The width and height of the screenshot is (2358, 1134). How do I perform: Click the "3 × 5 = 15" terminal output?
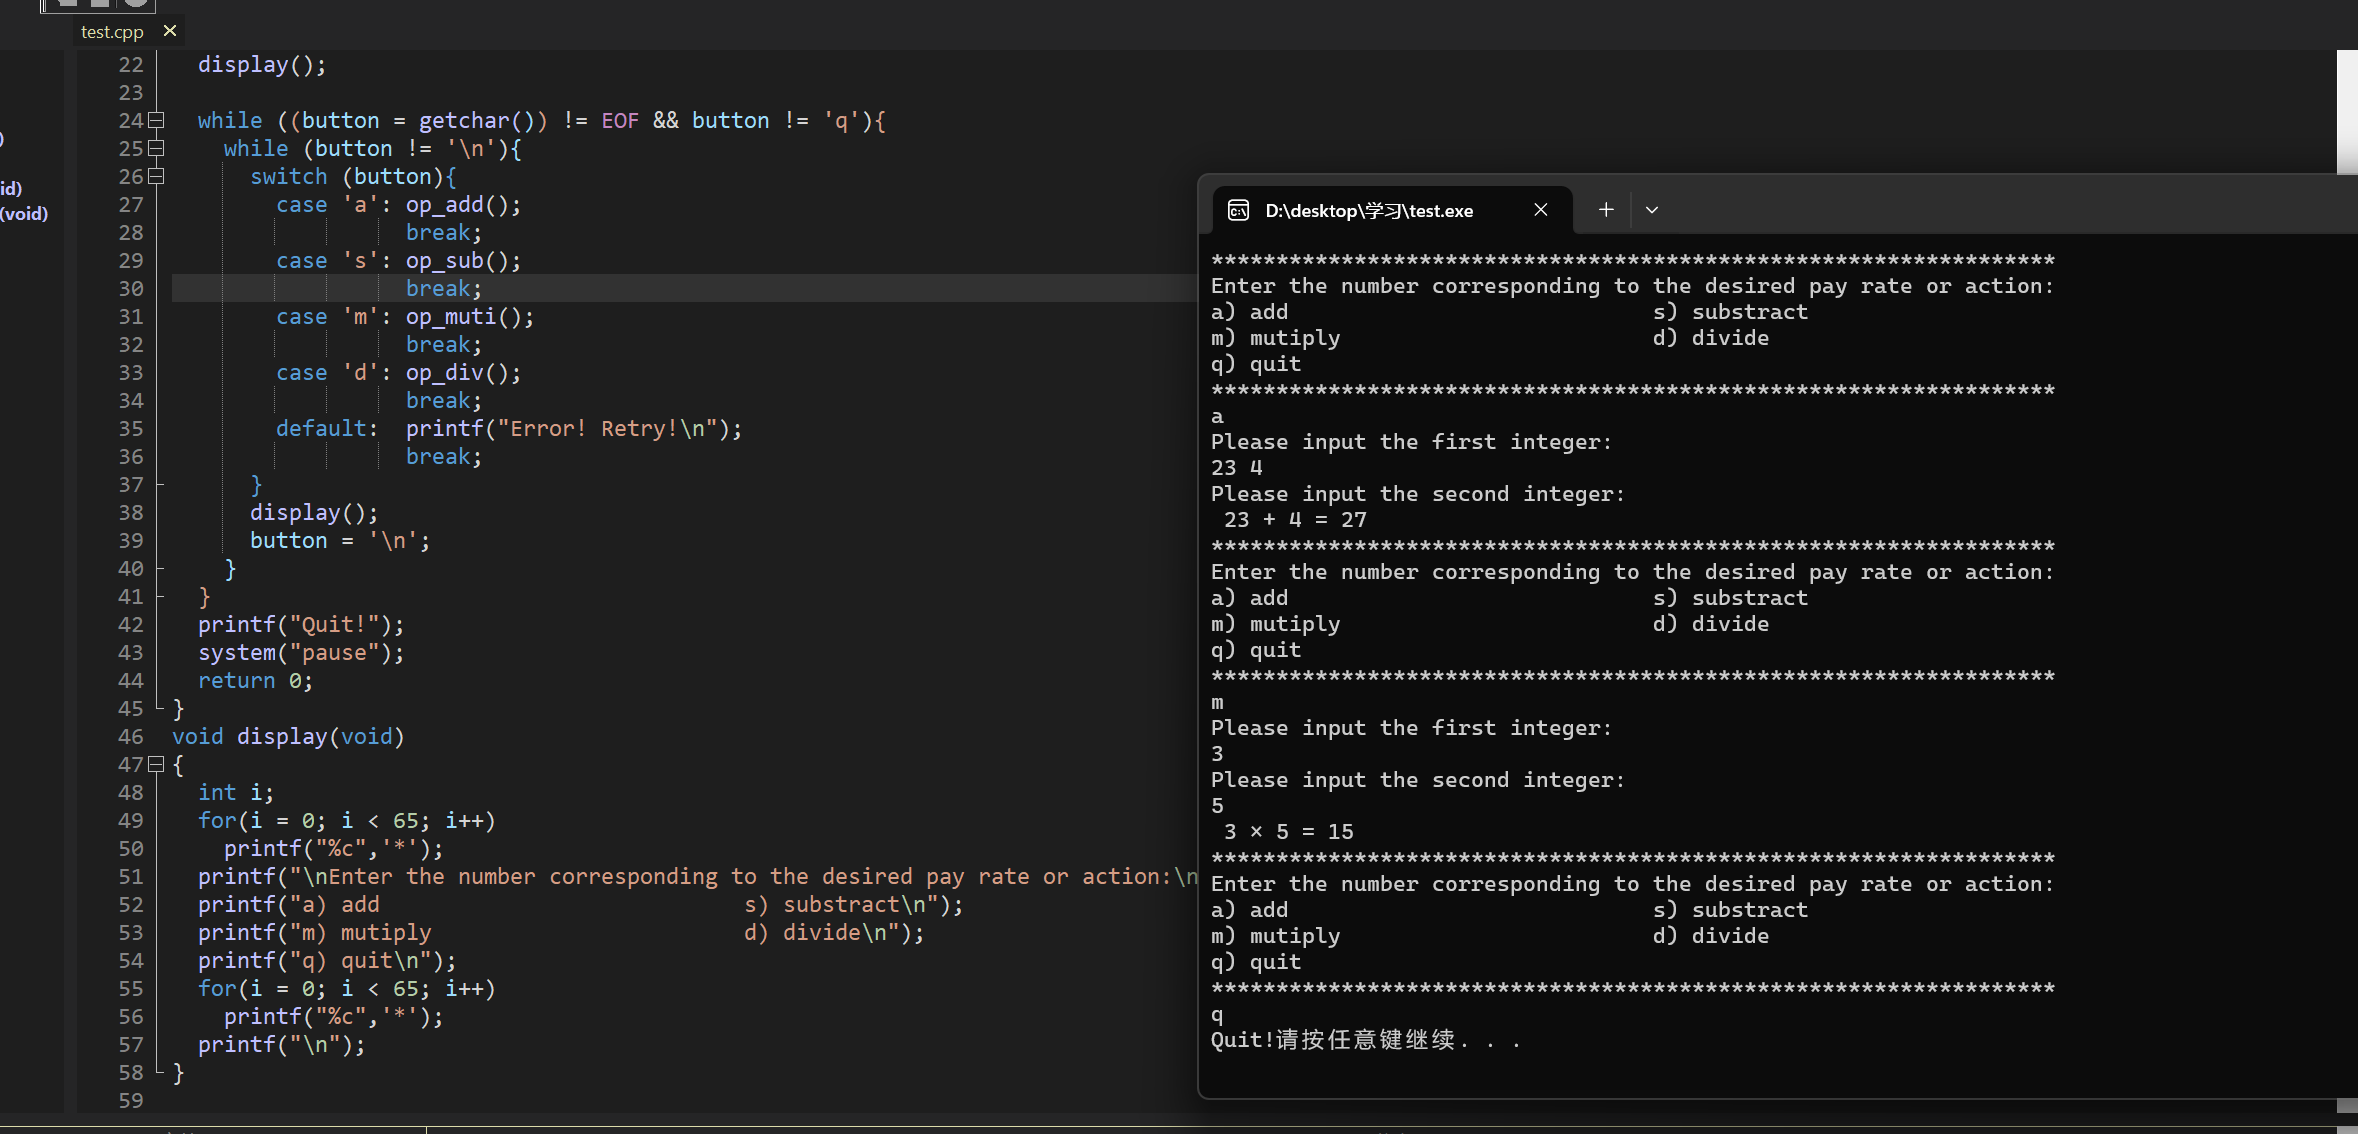[1288, 832]
